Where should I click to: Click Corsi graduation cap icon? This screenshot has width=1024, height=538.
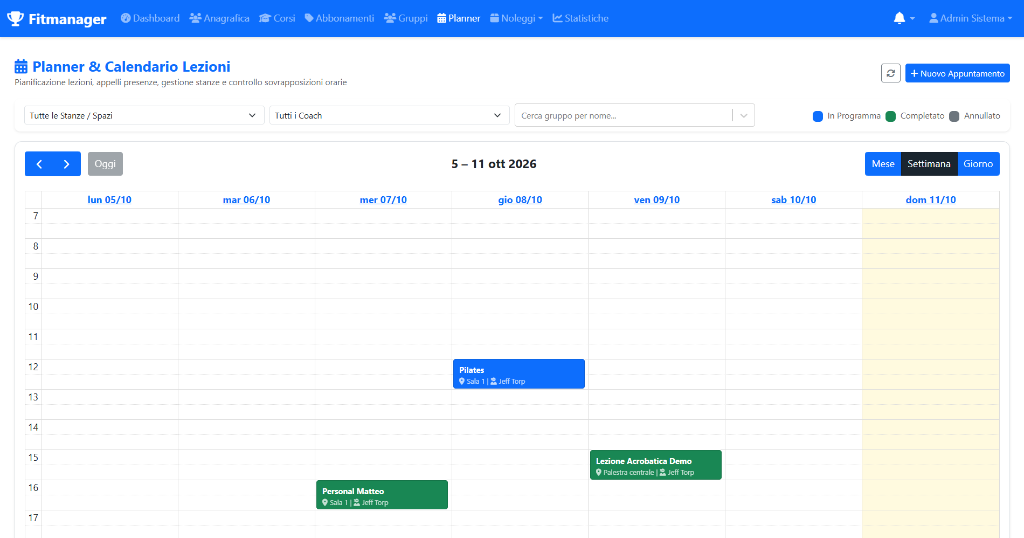(264, 18)
